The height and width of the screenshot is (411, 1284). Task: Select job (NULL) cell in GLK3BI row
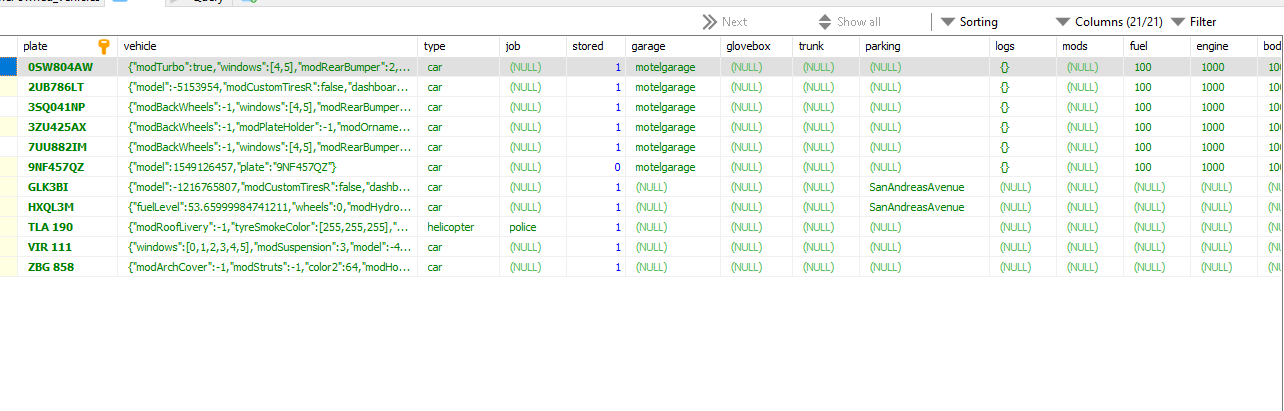[x=533, y=187]
